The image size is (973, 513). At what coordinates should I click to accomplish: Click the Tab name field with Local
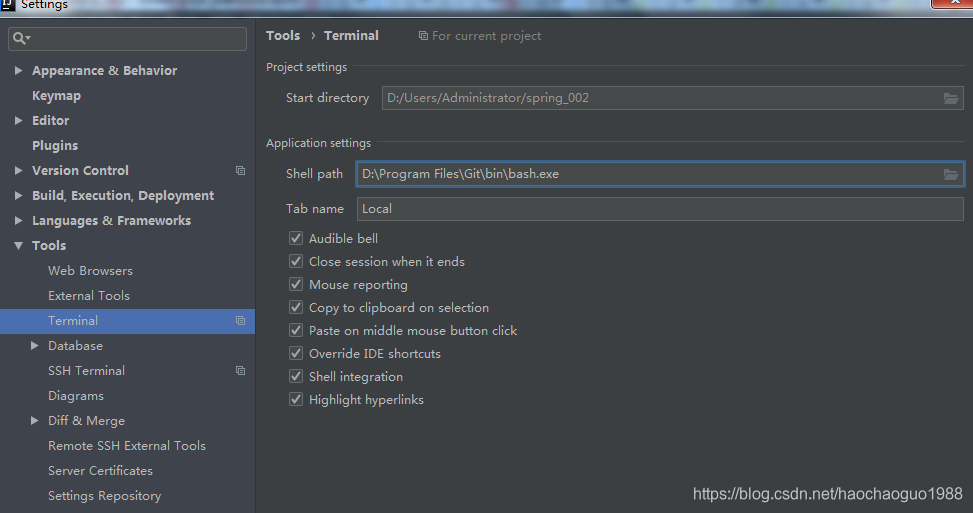(x=660, y=209)
